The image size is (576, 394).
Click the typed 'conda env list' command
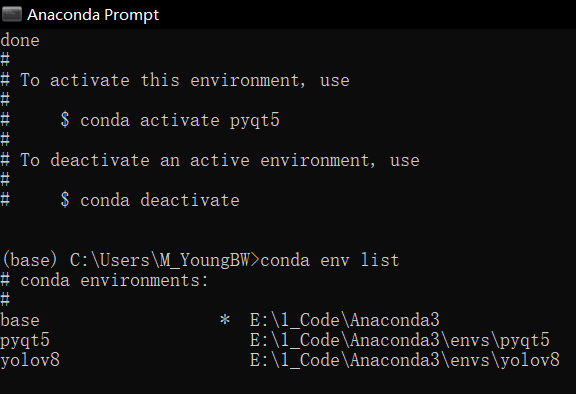point(330,260)
